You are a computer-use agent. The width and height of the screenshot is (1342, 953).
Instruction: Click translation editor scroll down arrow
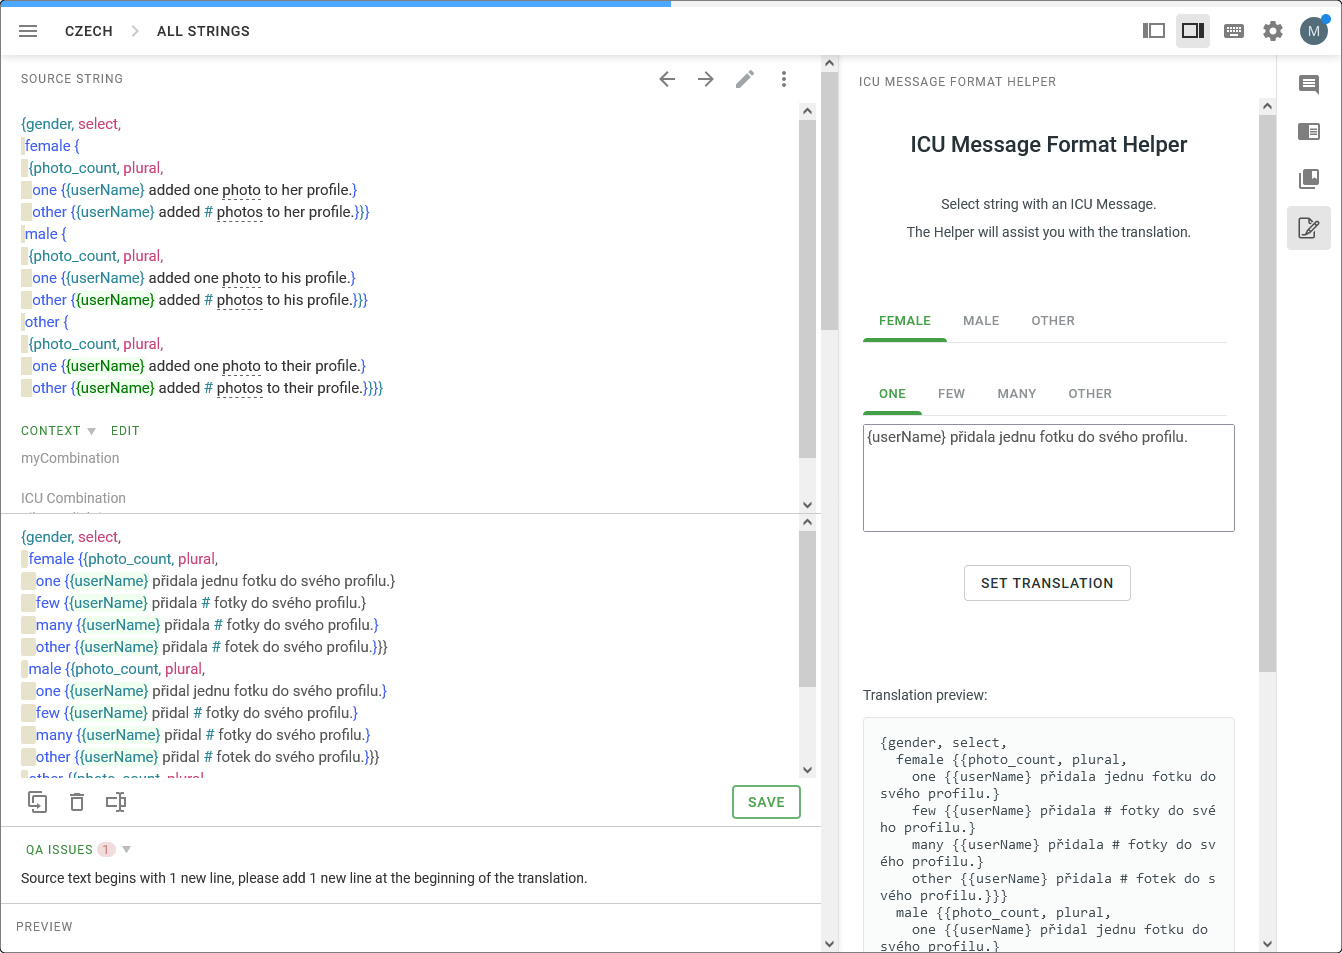coord(808,770)
